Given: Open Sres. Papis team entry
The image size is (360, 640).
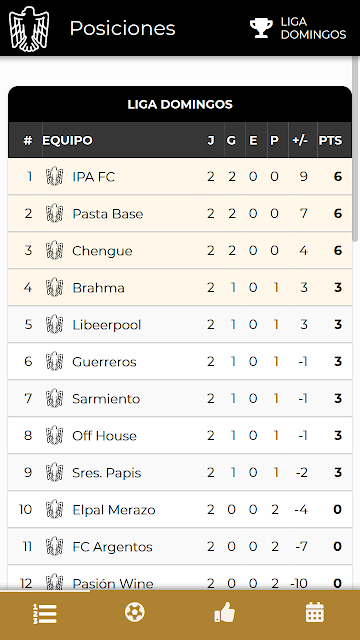Looking at the screenshot, I should pos(107,473).
